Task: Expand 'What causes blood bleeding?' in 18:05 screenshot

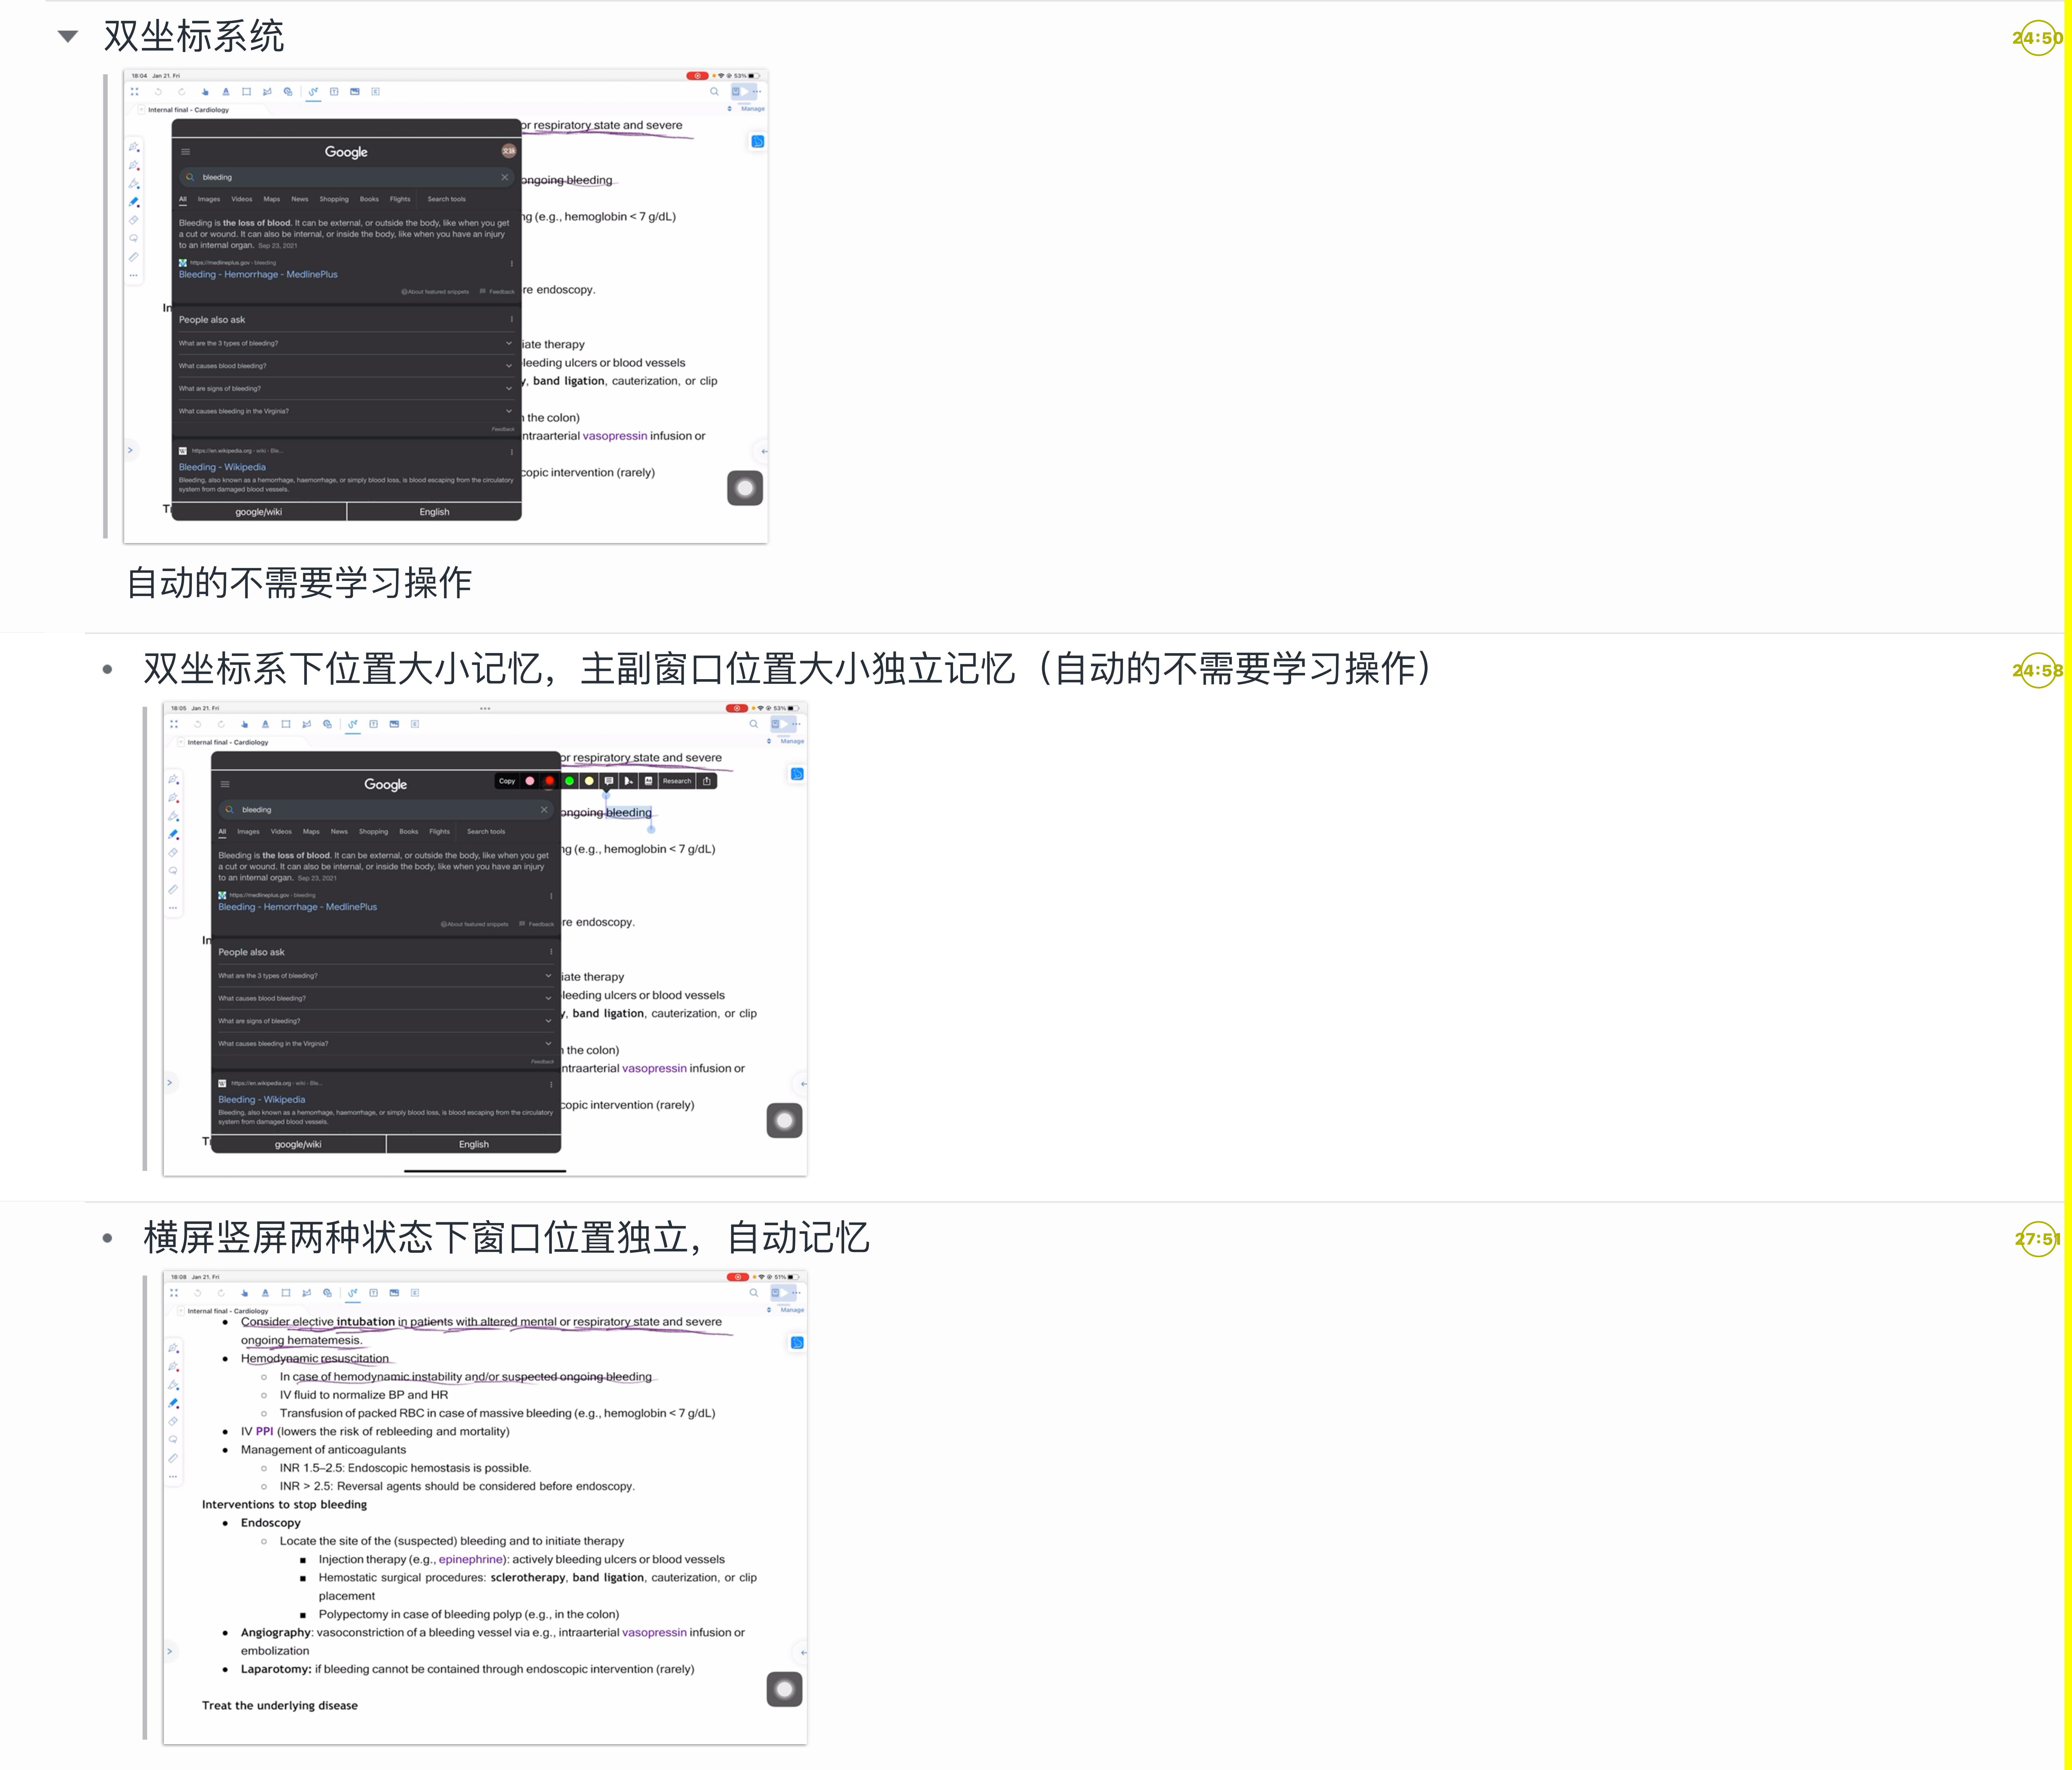Action: pyautogui.click(x=385, y=998)
